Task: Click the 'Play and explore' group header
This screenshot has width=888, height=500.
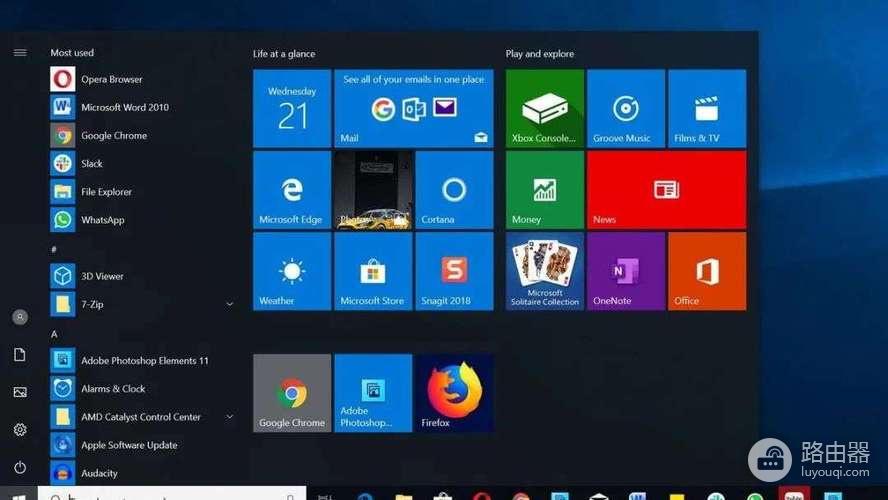Action: pos(540,54)
